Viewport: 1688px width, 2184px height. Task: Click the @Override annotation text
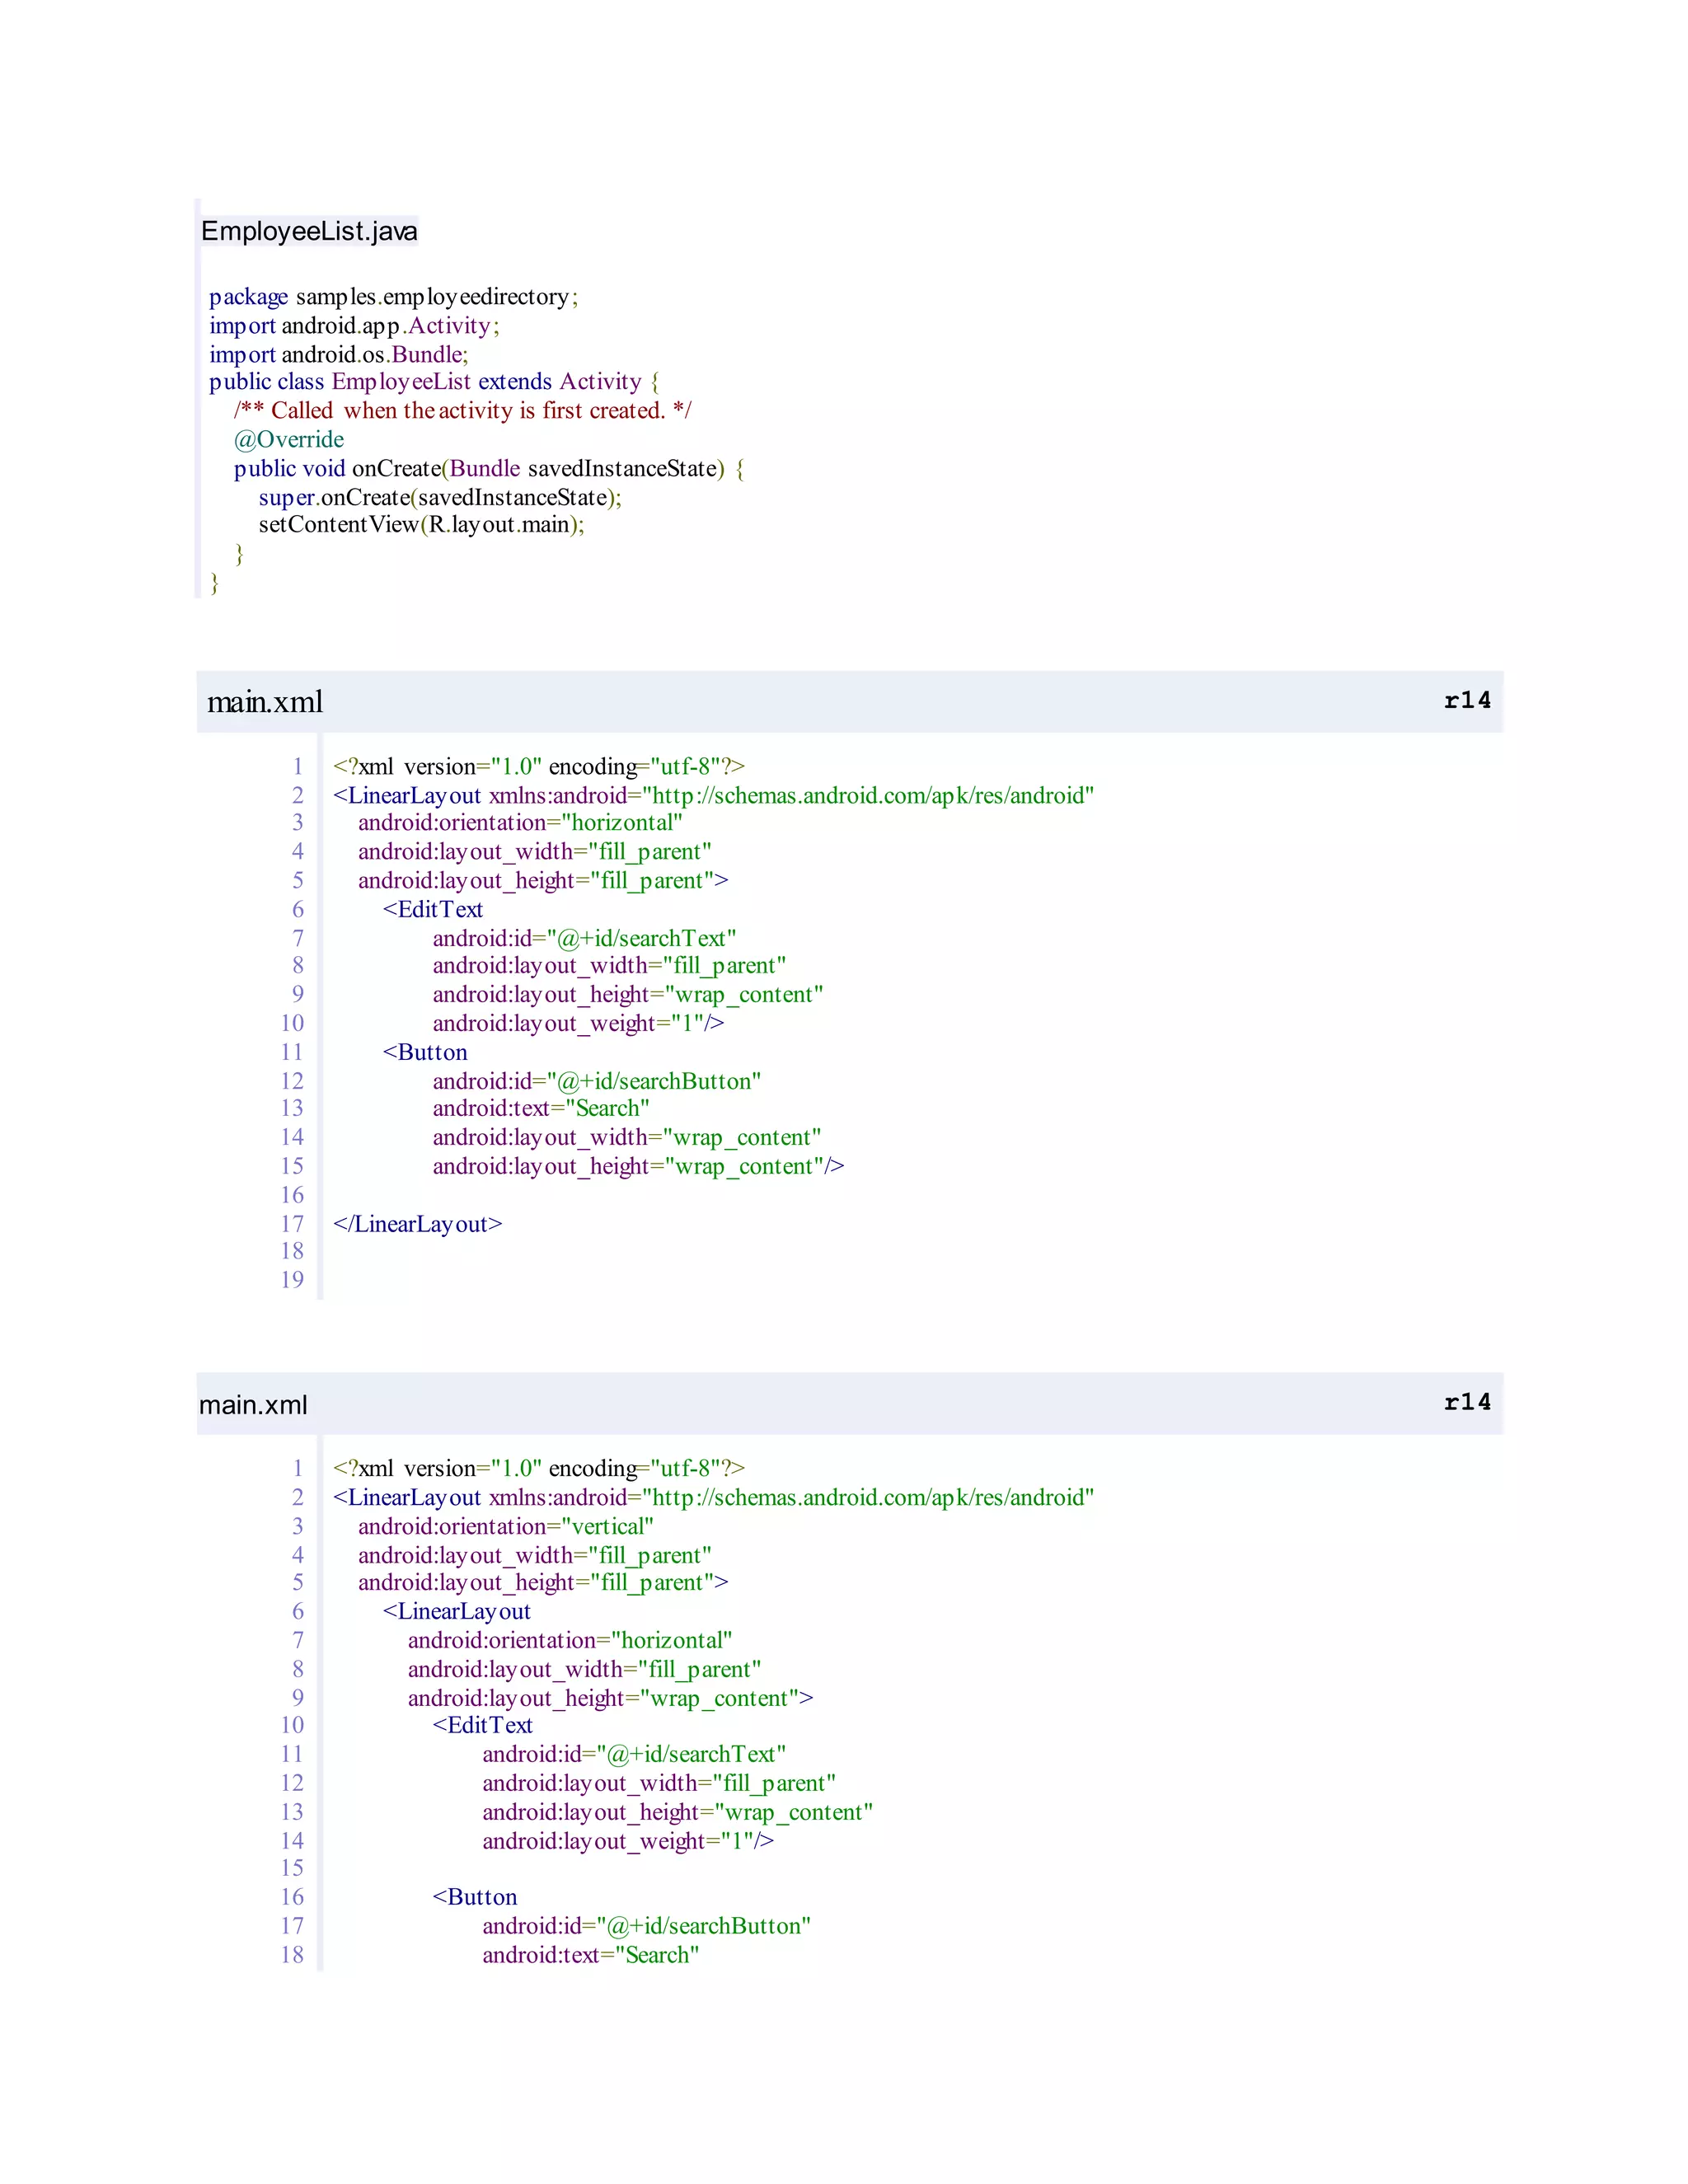point(288,439)
